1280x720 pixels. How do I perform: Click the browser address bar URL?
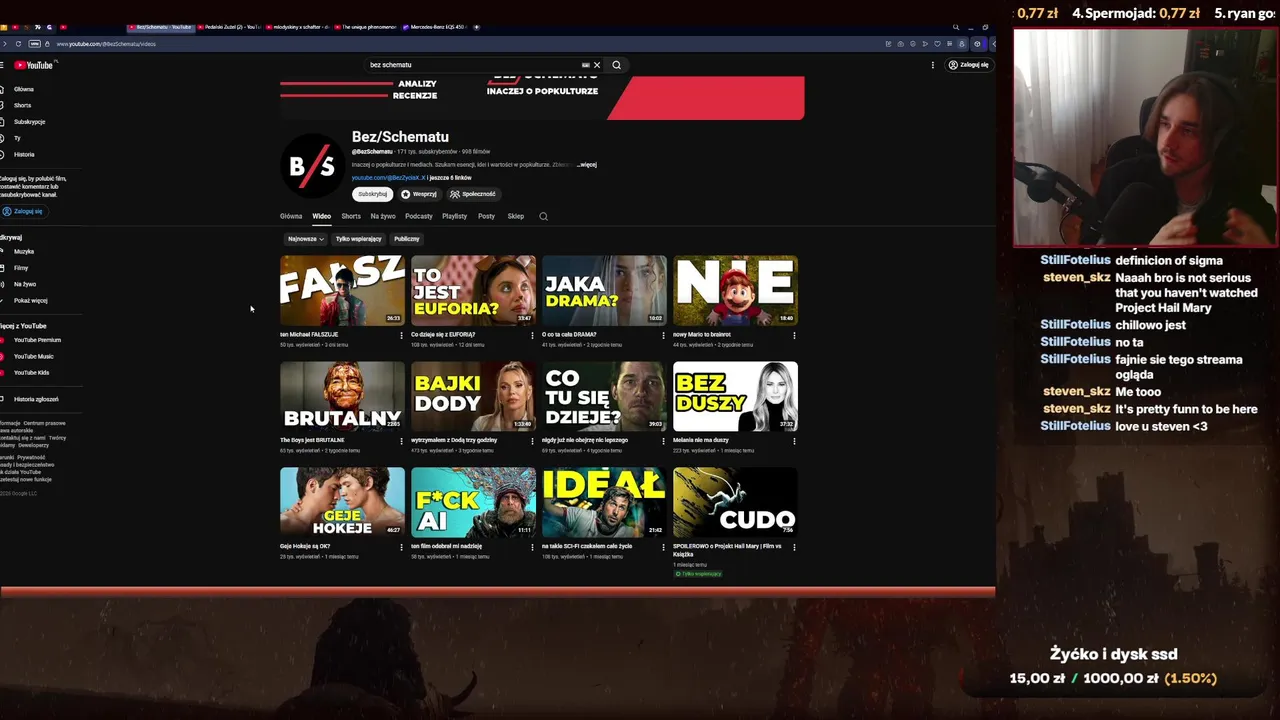(106, 44)
